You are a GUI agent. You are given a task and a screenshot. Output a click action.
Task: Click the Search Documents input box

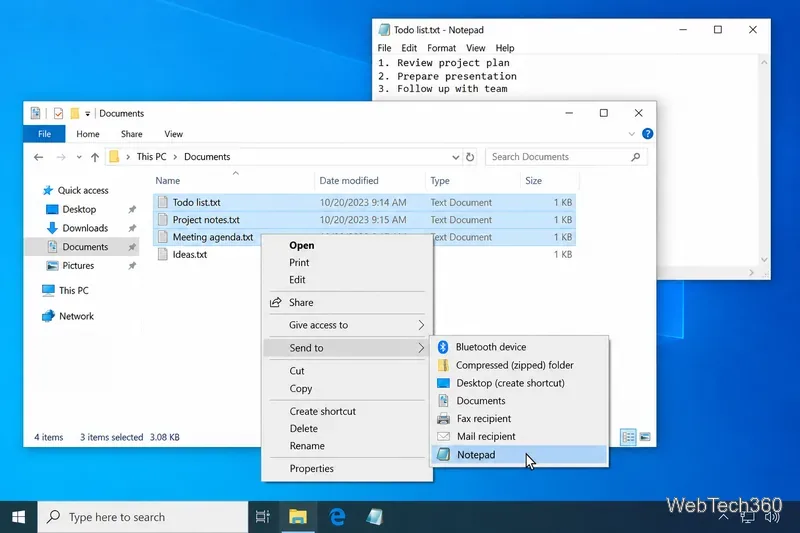tap(566, 157)
